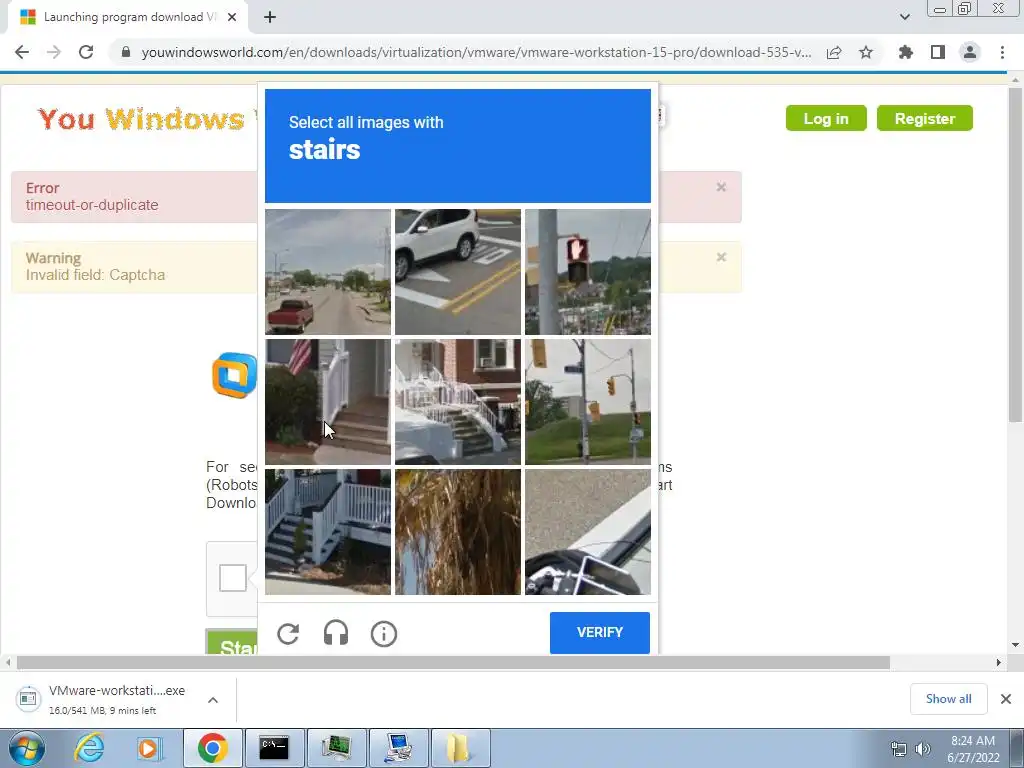Open the Chrome profile avatar menu
1024x768 pixels.
tap(970, 52)
